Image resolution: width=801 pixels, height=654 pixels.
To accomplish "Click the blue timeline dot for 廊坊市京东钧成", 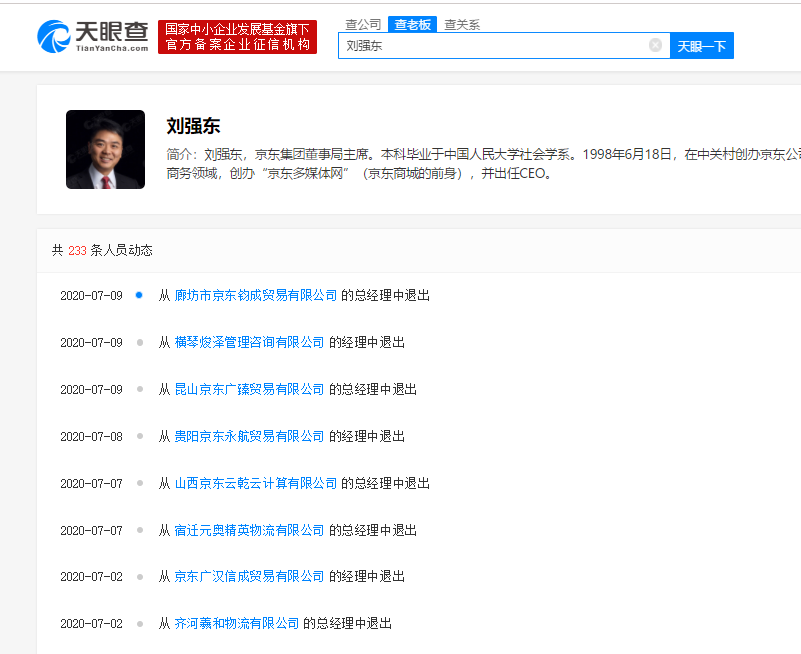I will click(139, 295).
